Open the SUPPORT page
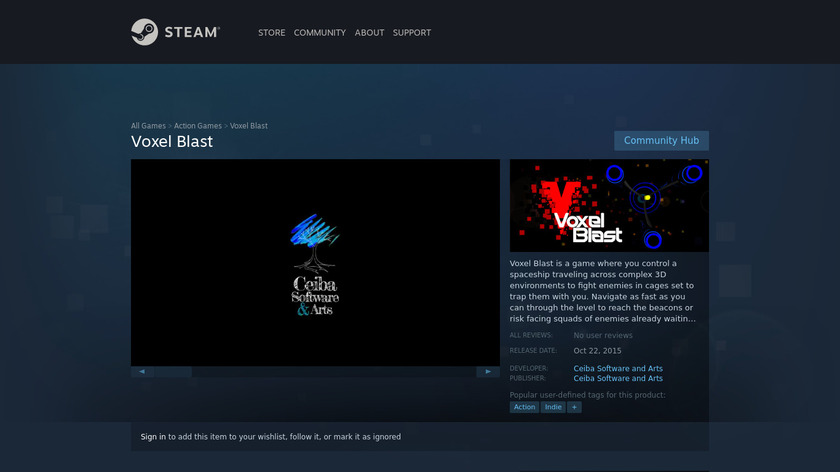Viewport: 840px width, 472px height. pyautogui.click(x=411, y=33)
